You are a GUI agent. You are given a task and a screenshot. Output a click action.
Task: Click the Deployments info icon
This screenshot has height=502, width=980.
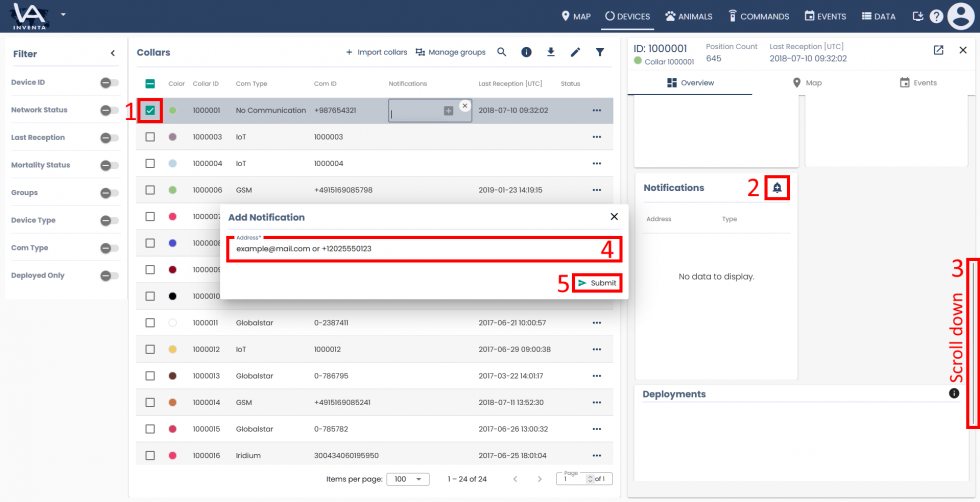tap(953, 394)
